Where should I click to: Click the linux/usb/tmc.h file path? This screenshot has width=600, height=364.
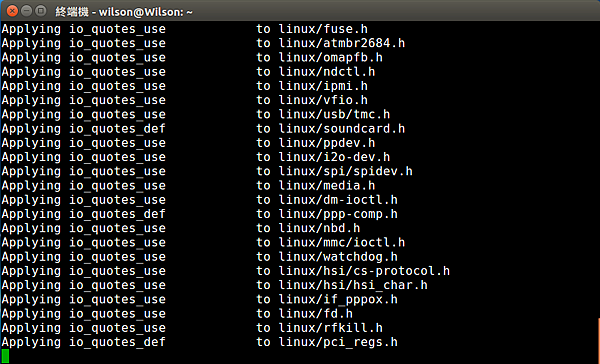click(x=334, y=114)
